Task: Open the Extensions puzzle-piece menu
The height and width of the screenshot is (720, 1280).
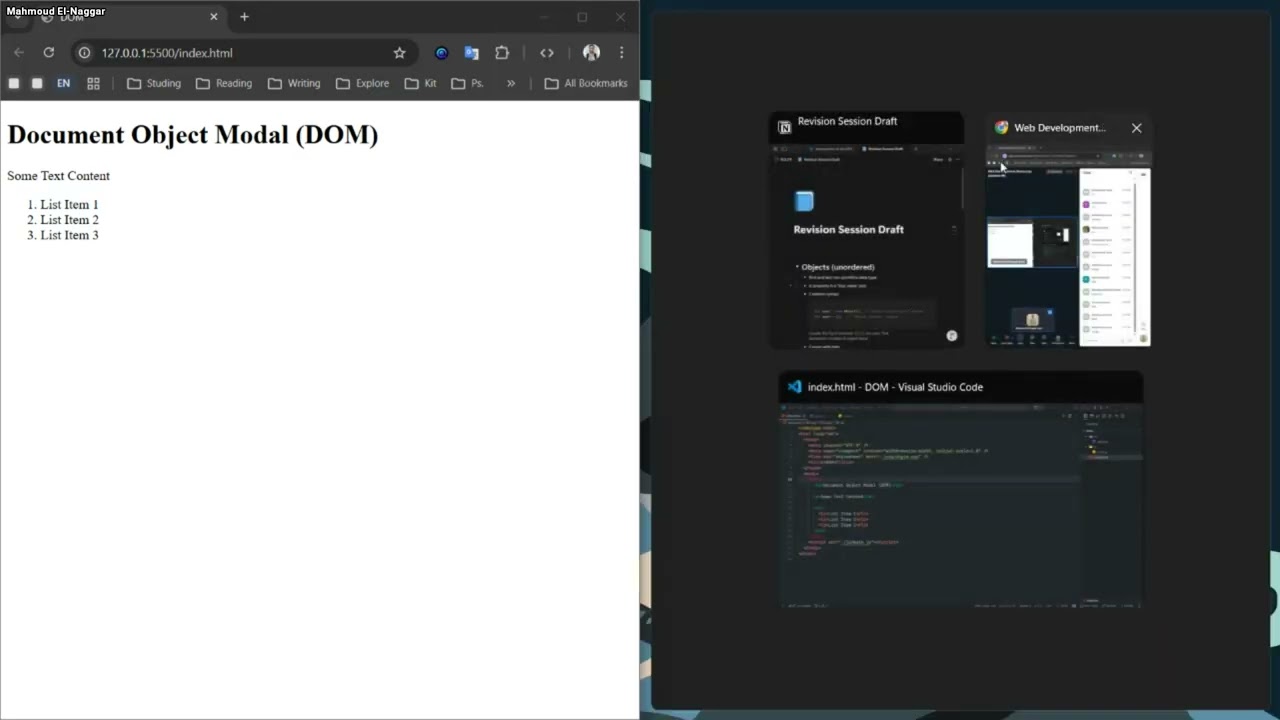Action: [x=502, y=53]
